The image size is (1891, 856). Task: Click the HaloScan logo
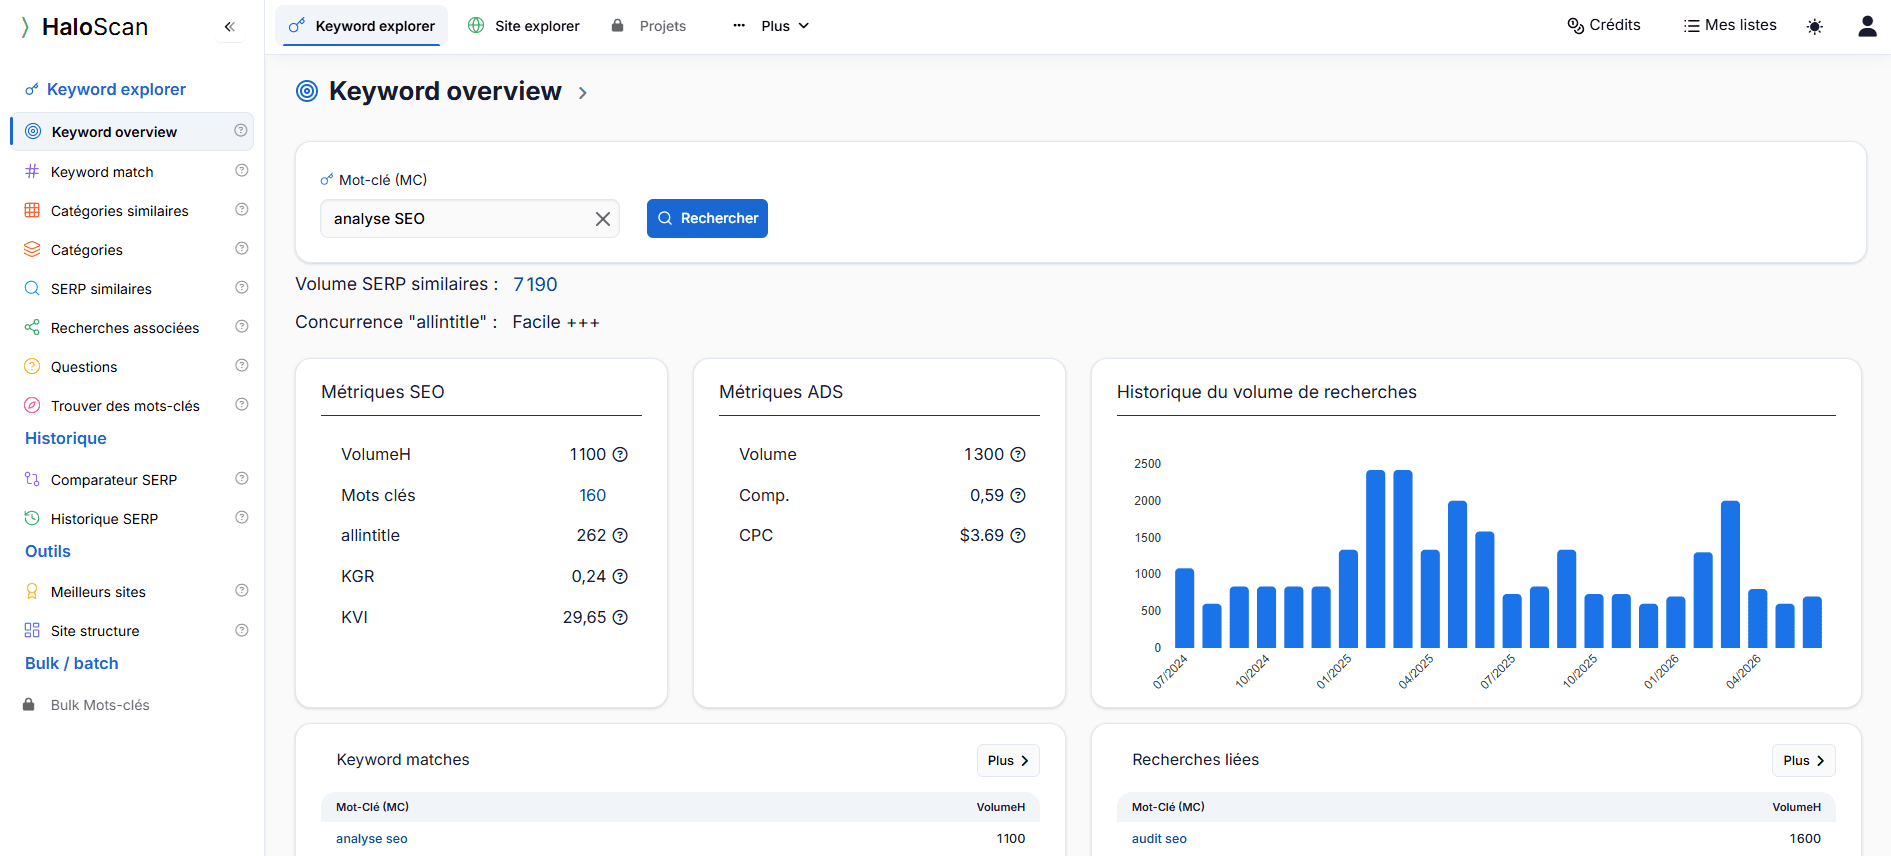point(84,27)
